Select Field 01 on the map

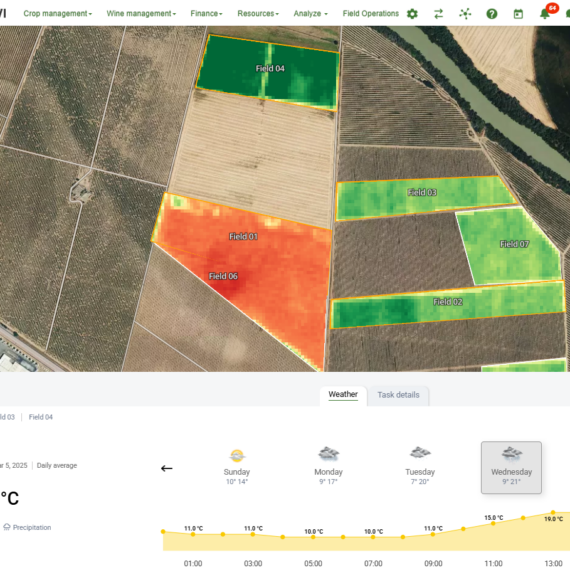pyautogui.click(x=243, y=237)
